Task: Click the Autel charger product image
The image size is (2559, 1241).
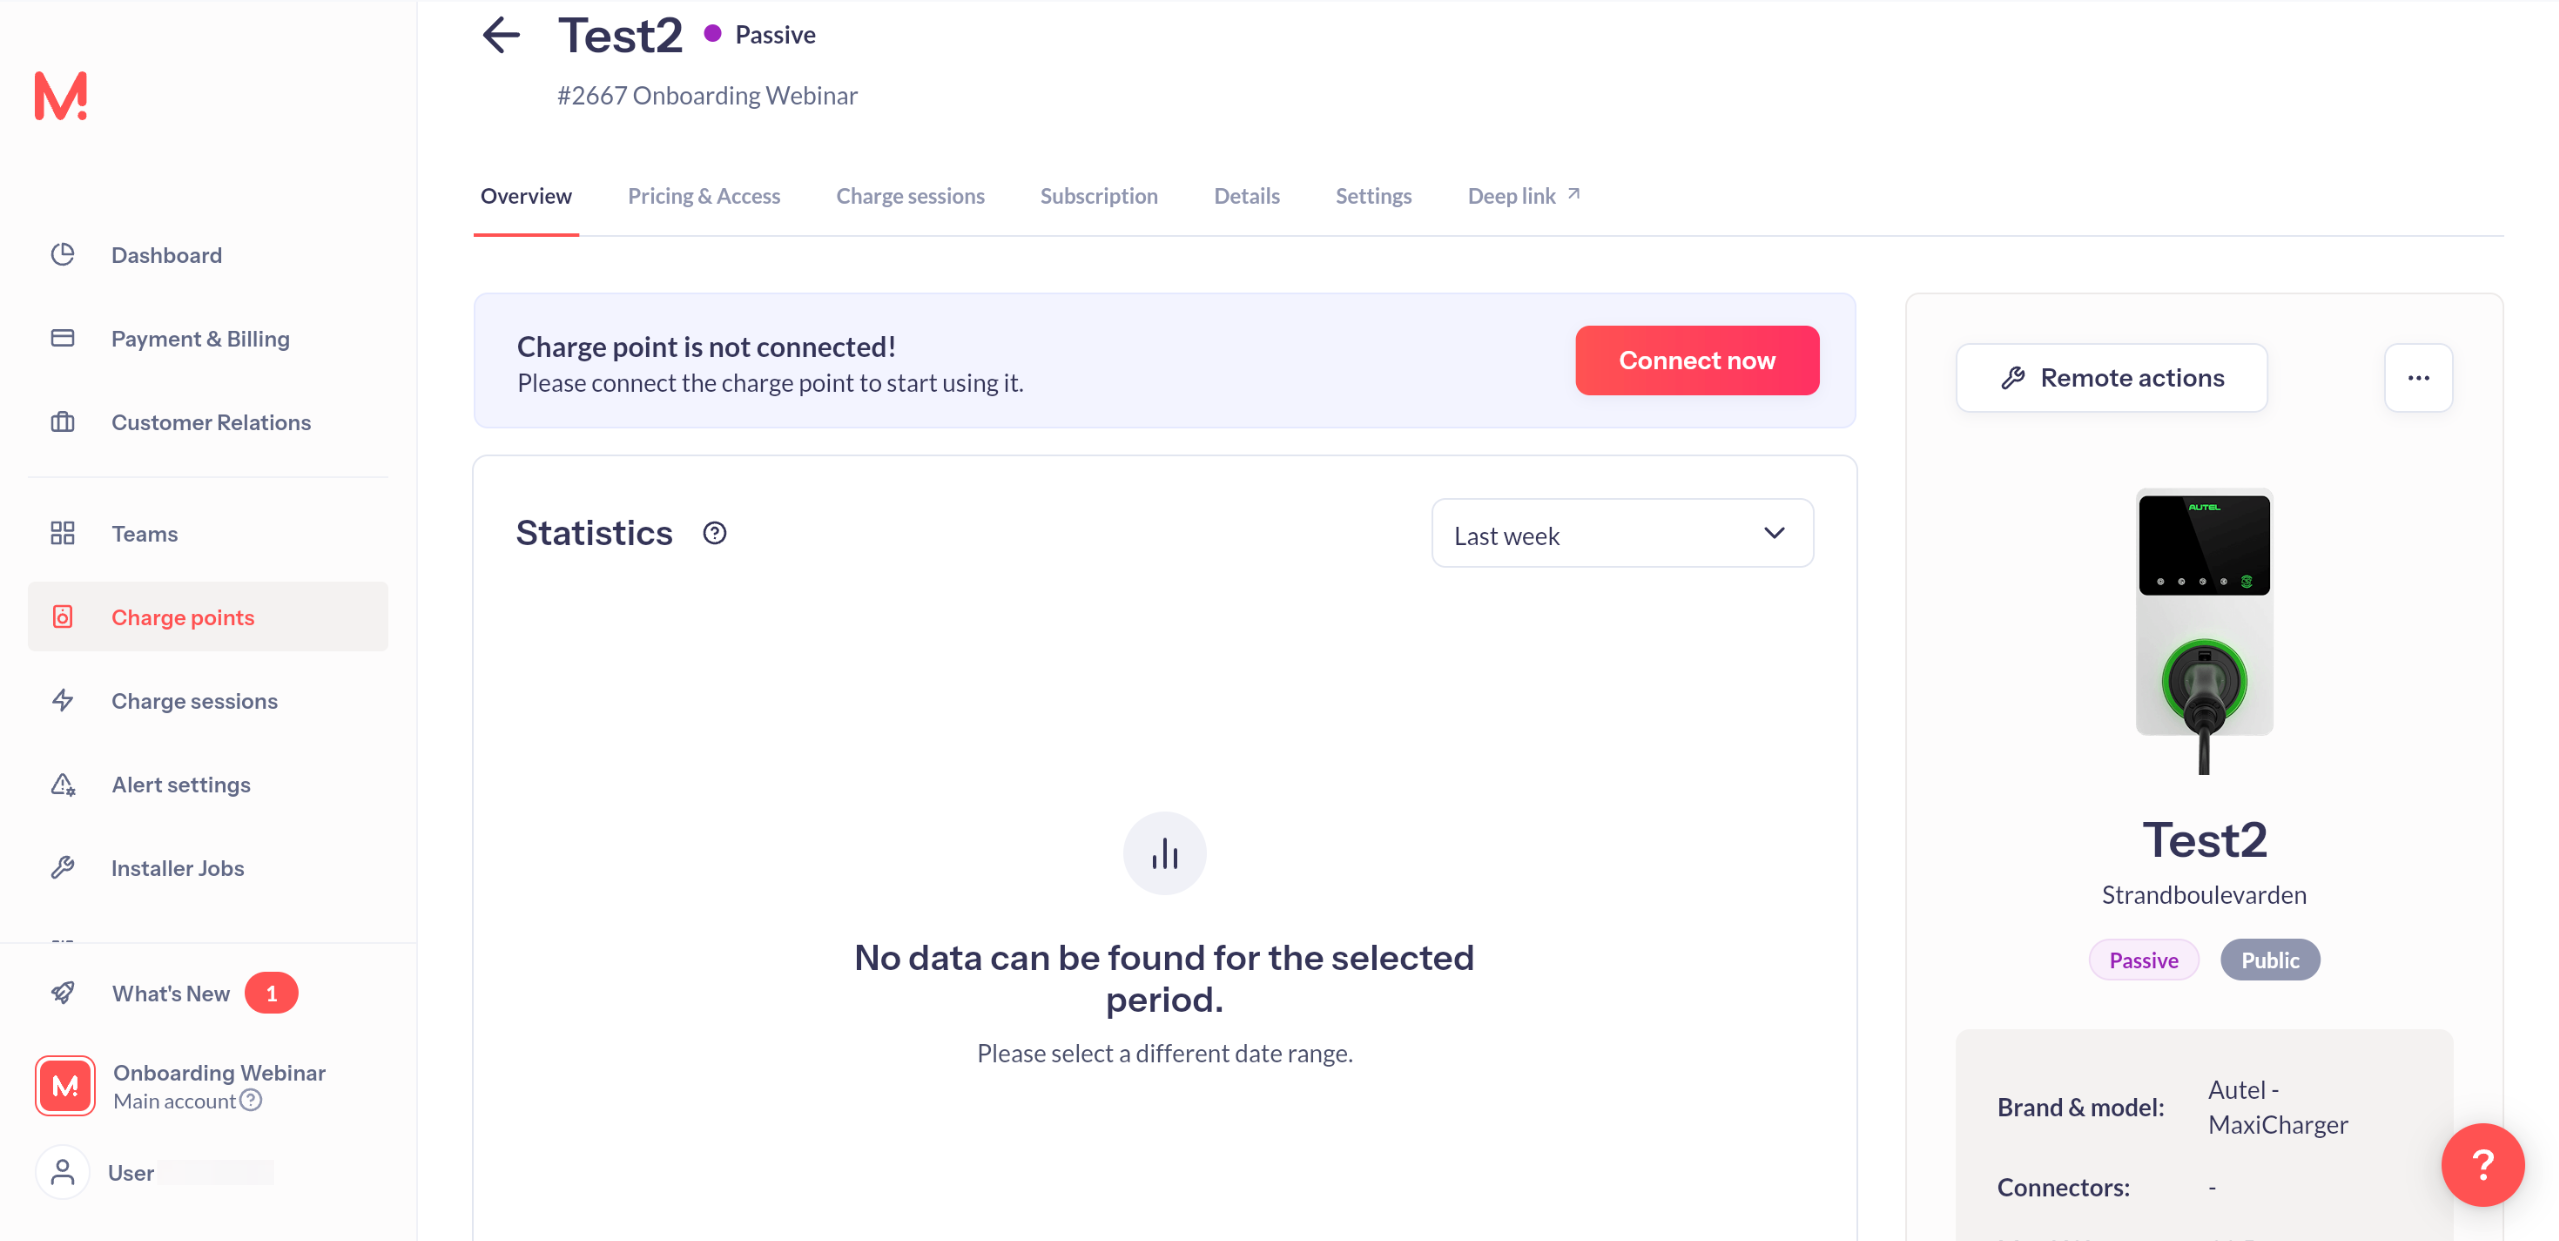Action: coord(2203,630)
